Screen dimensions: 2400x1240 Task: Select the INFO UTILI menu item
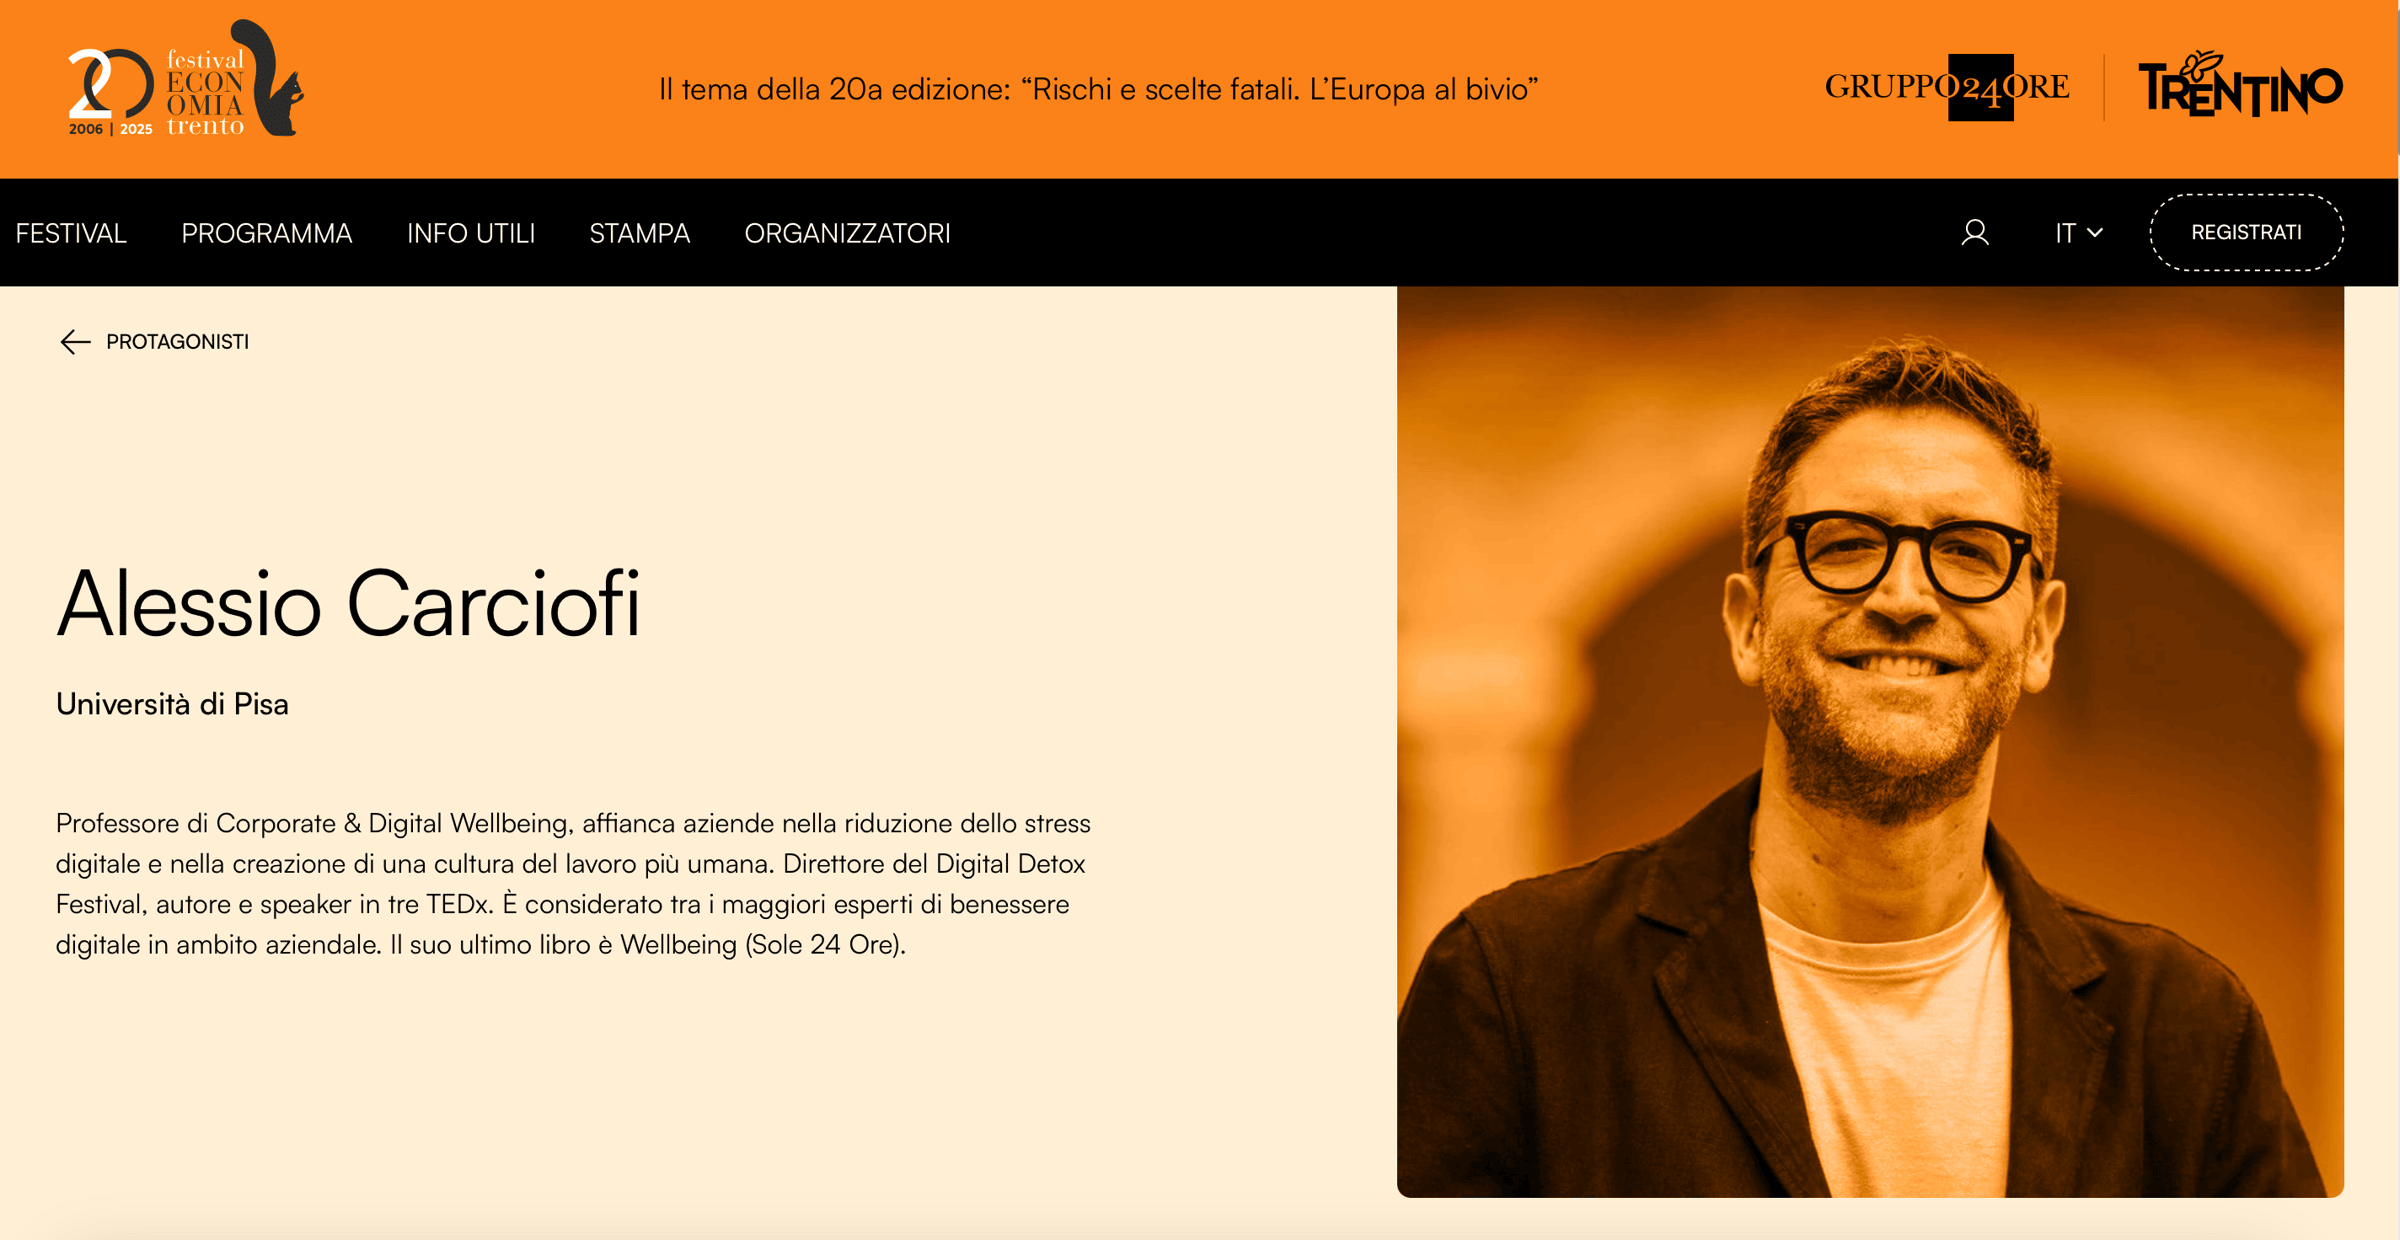[x=471, y=233]
